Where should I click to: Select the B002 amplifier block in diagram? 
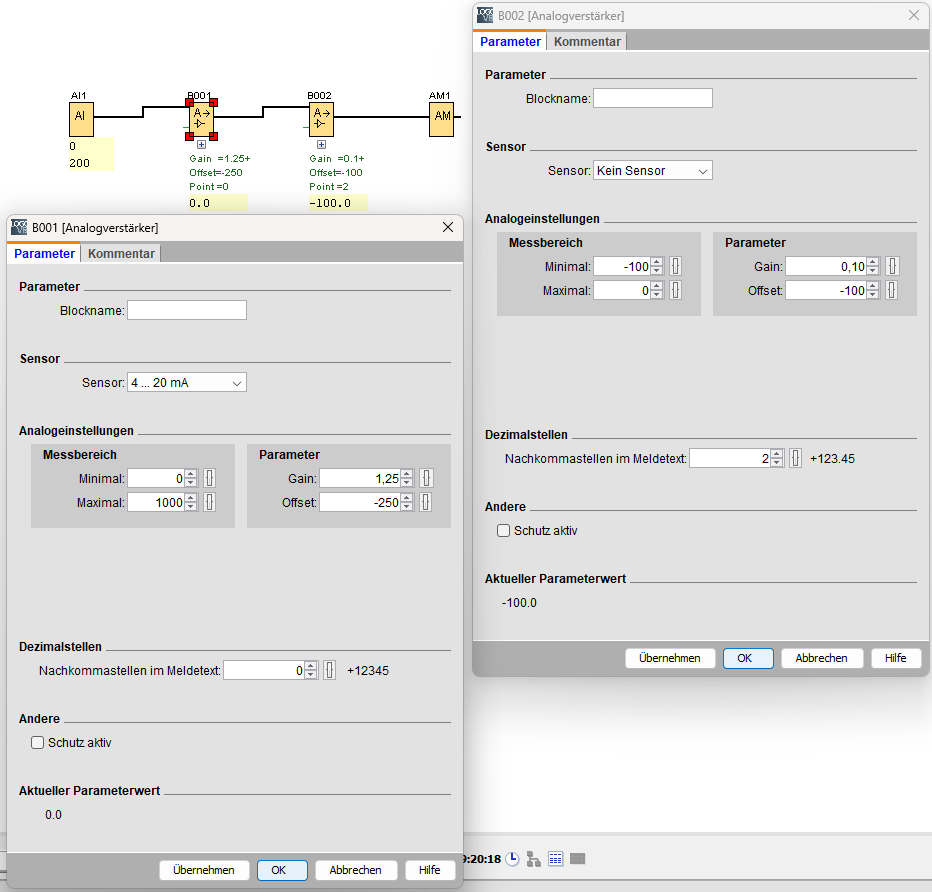click(321, 119)
